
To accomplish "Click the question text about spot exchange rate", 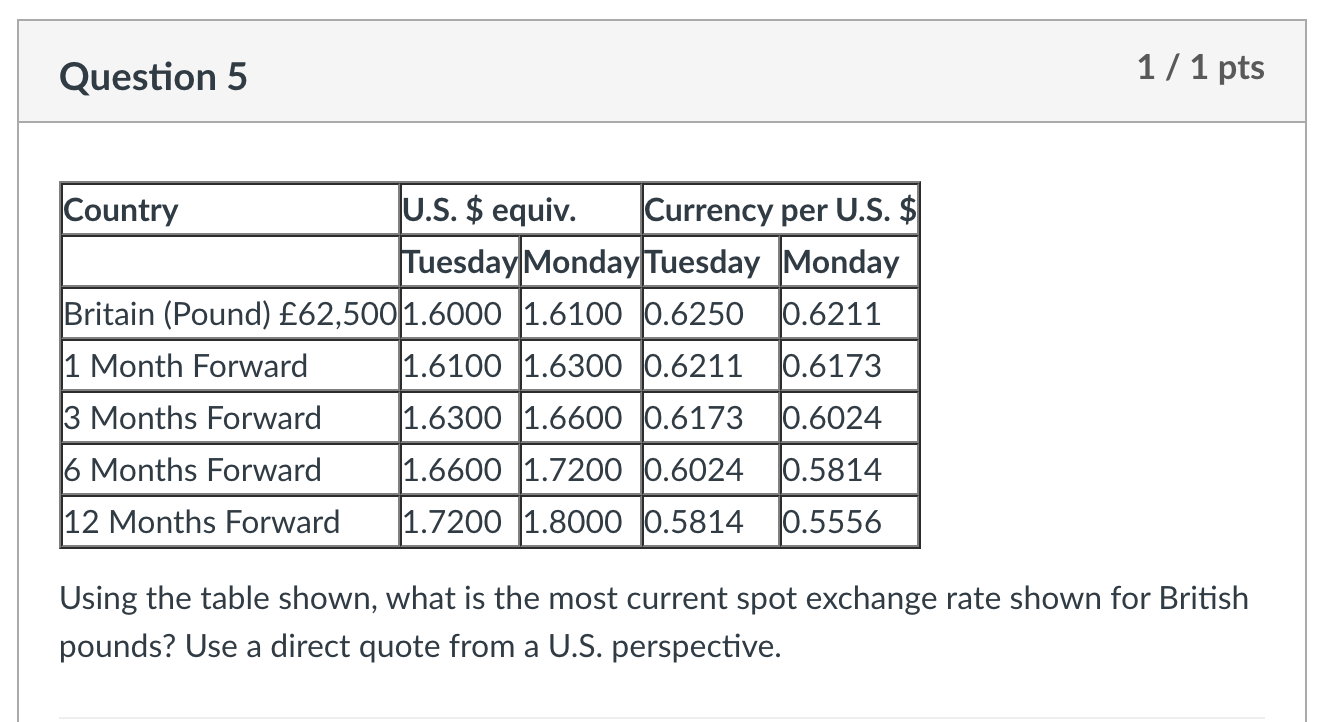I will coord(655,622).
